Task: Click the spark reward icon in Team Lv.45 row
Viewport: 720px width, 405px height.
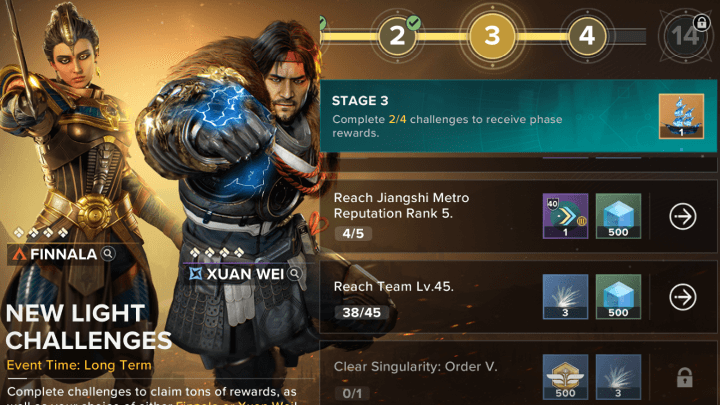Action: click(x=565, y=297)
